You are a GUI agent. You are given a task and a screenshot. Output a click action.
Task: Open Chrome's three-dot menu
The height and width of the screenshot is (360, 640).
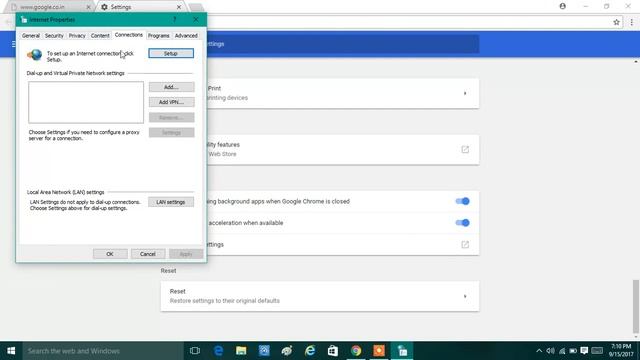point(631,22)
